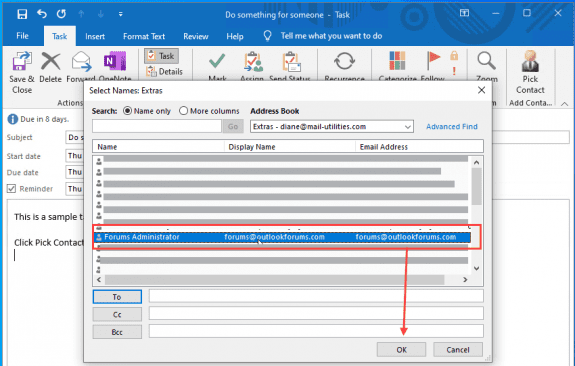Image resolution: width=575 pixels, height=366 pixels.
Task: Click the Pick Contact icon
Action: click(530, 61)
